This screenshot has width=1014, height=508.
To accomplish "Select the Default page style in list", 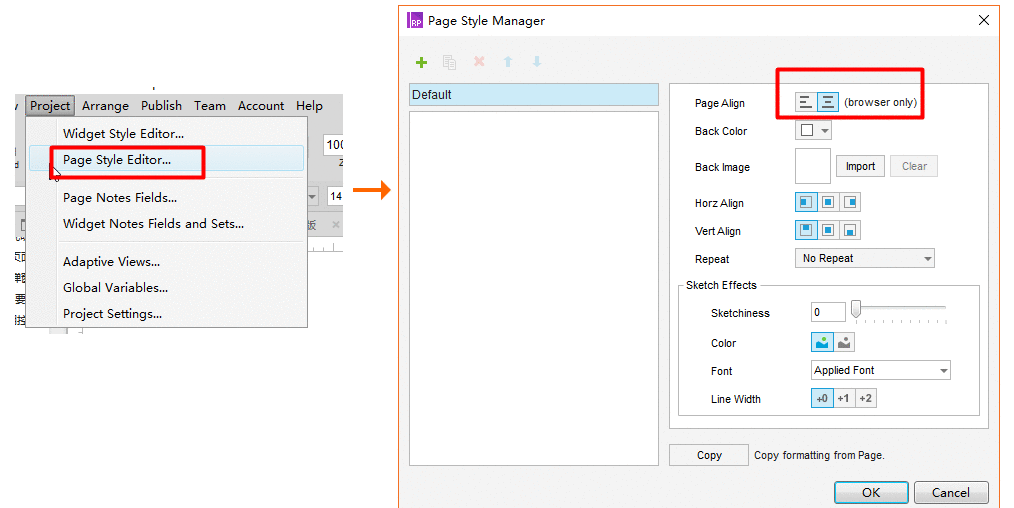I will point(534,94).
